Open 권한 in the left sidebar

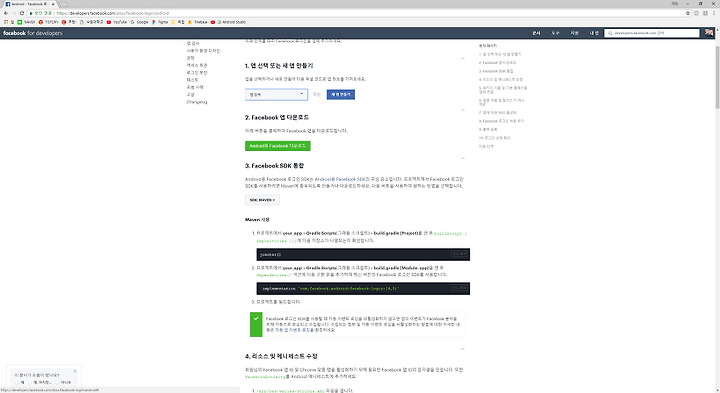click(191, 58)
